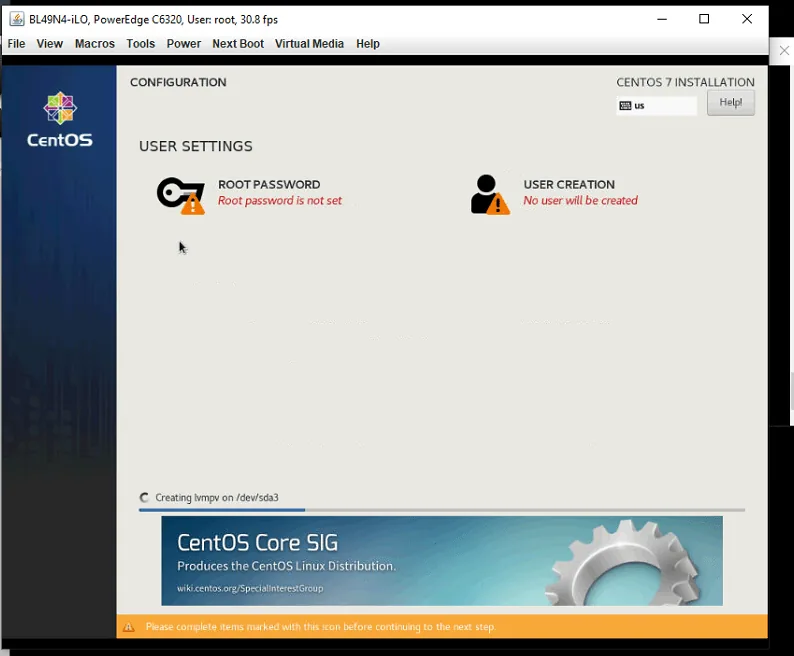
Task: Open the View menu
Action: pos(50,44)
